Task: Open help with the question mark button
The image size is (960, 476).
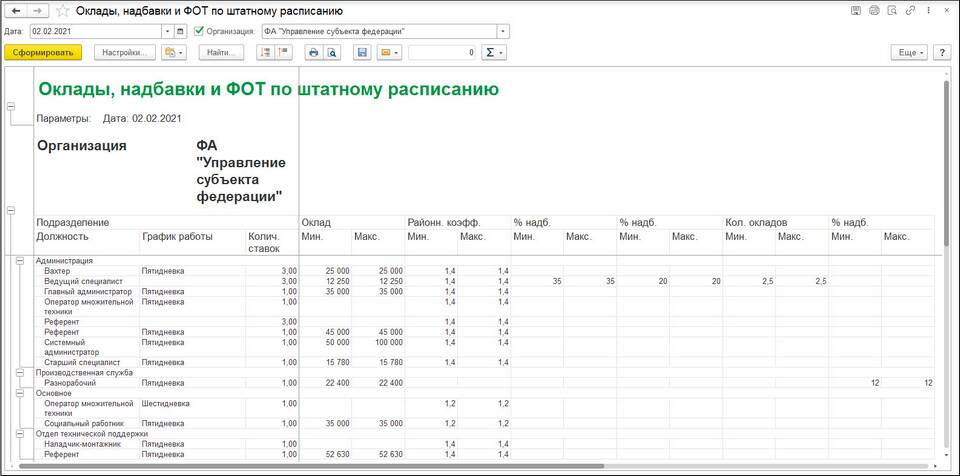Action: click(942, 53)
